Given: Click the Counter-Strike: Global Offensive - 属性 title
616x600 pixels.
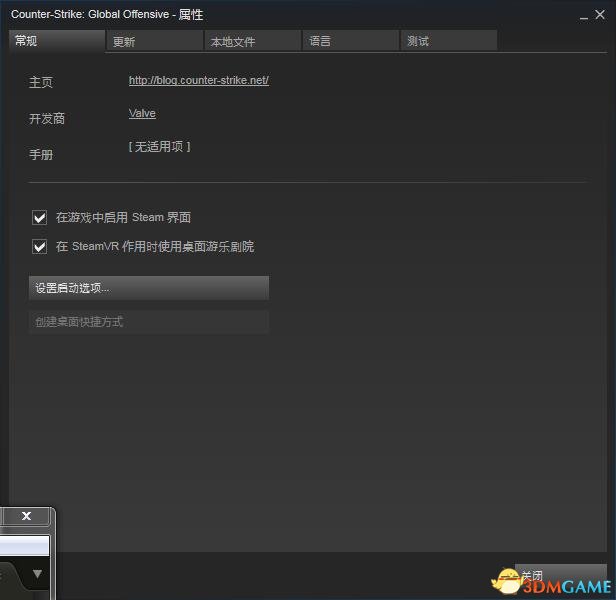Looking at the screenshot, I should 107,15.
